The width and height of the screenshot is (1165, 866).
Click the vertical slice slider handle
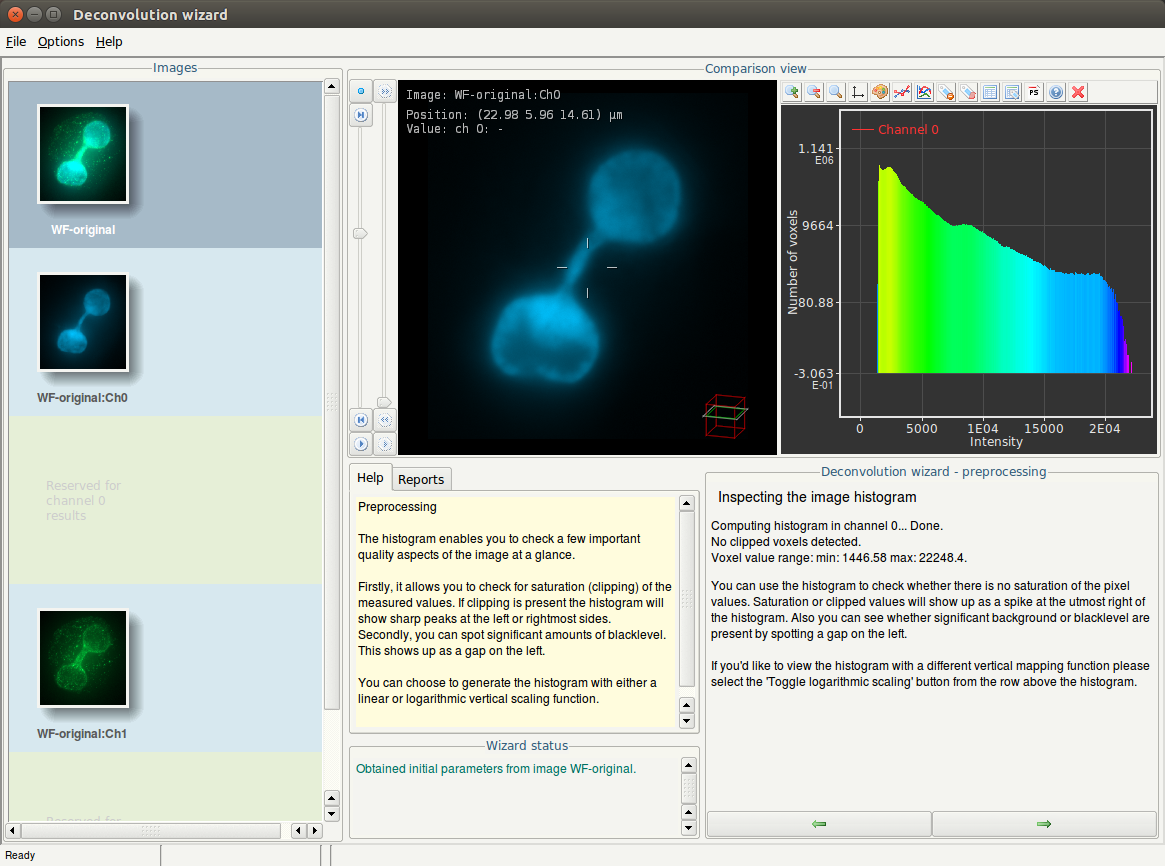point(361,233)
